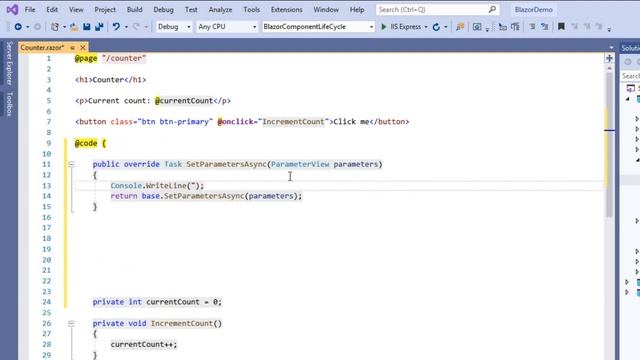
Task: Click the ParameterView type in method signature
Action: coord(300,164)
